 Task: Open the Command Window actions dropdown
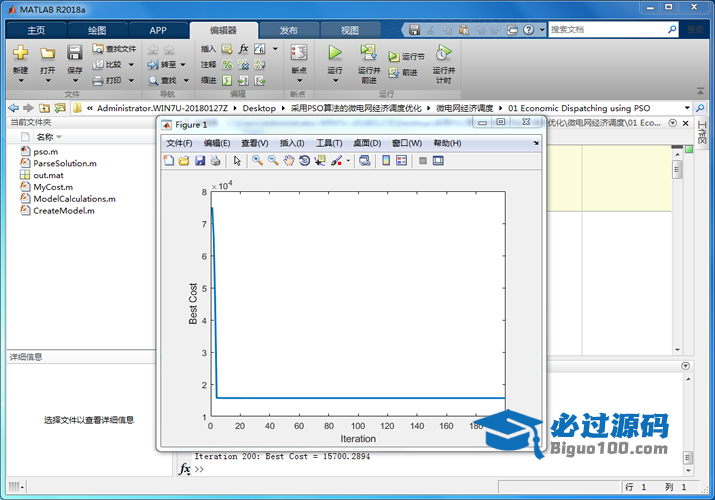(685, 366)
